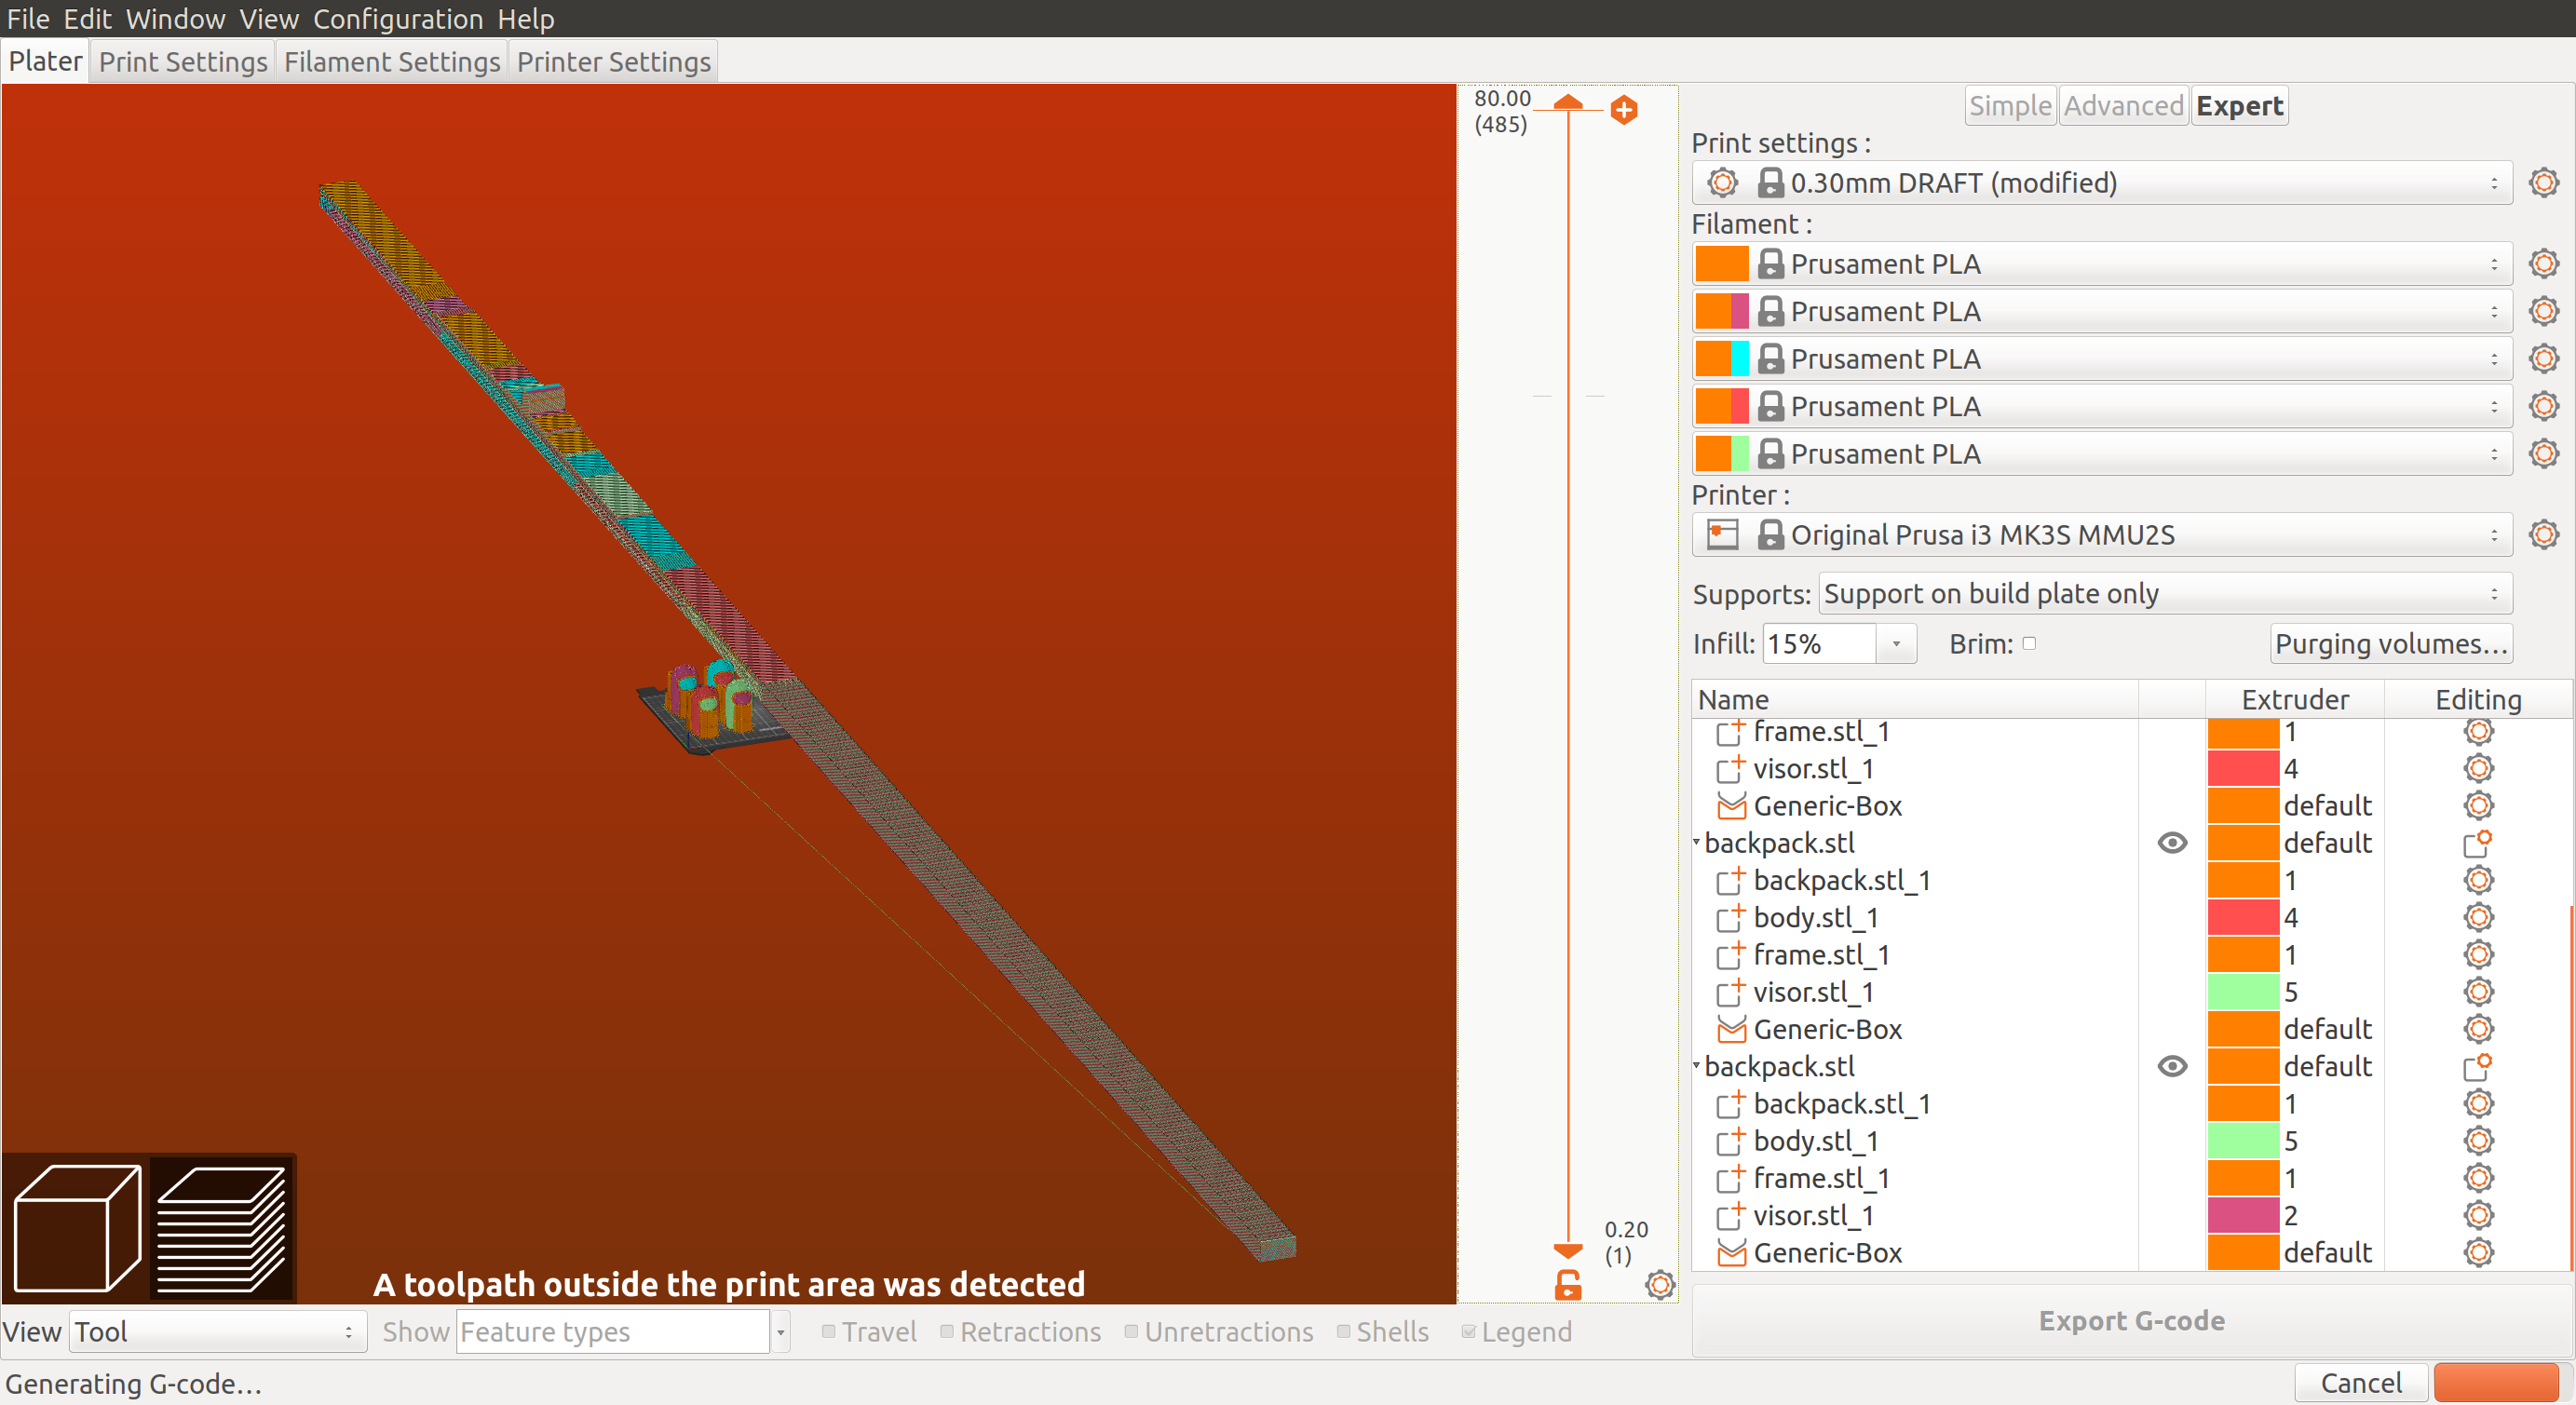This screenshot has height=1405, width=2576.
Task: Check the Brim checkbox
Action: [x=2030, y=644]
